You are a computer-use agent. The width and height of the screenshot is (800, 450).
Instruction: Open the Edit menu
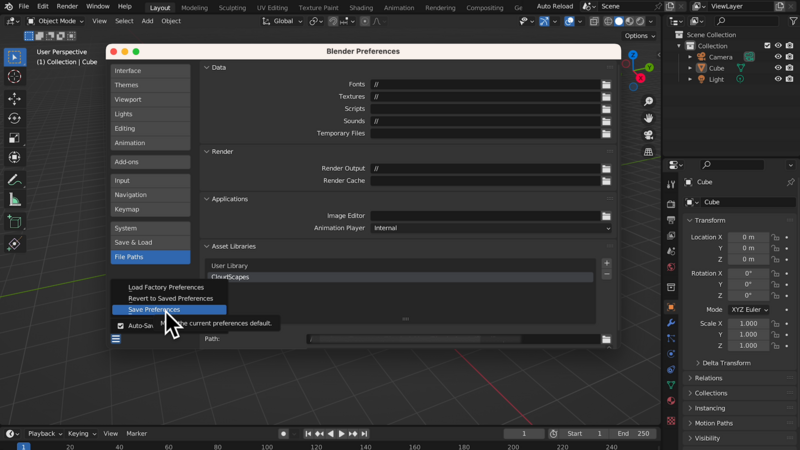click(43, 7)
